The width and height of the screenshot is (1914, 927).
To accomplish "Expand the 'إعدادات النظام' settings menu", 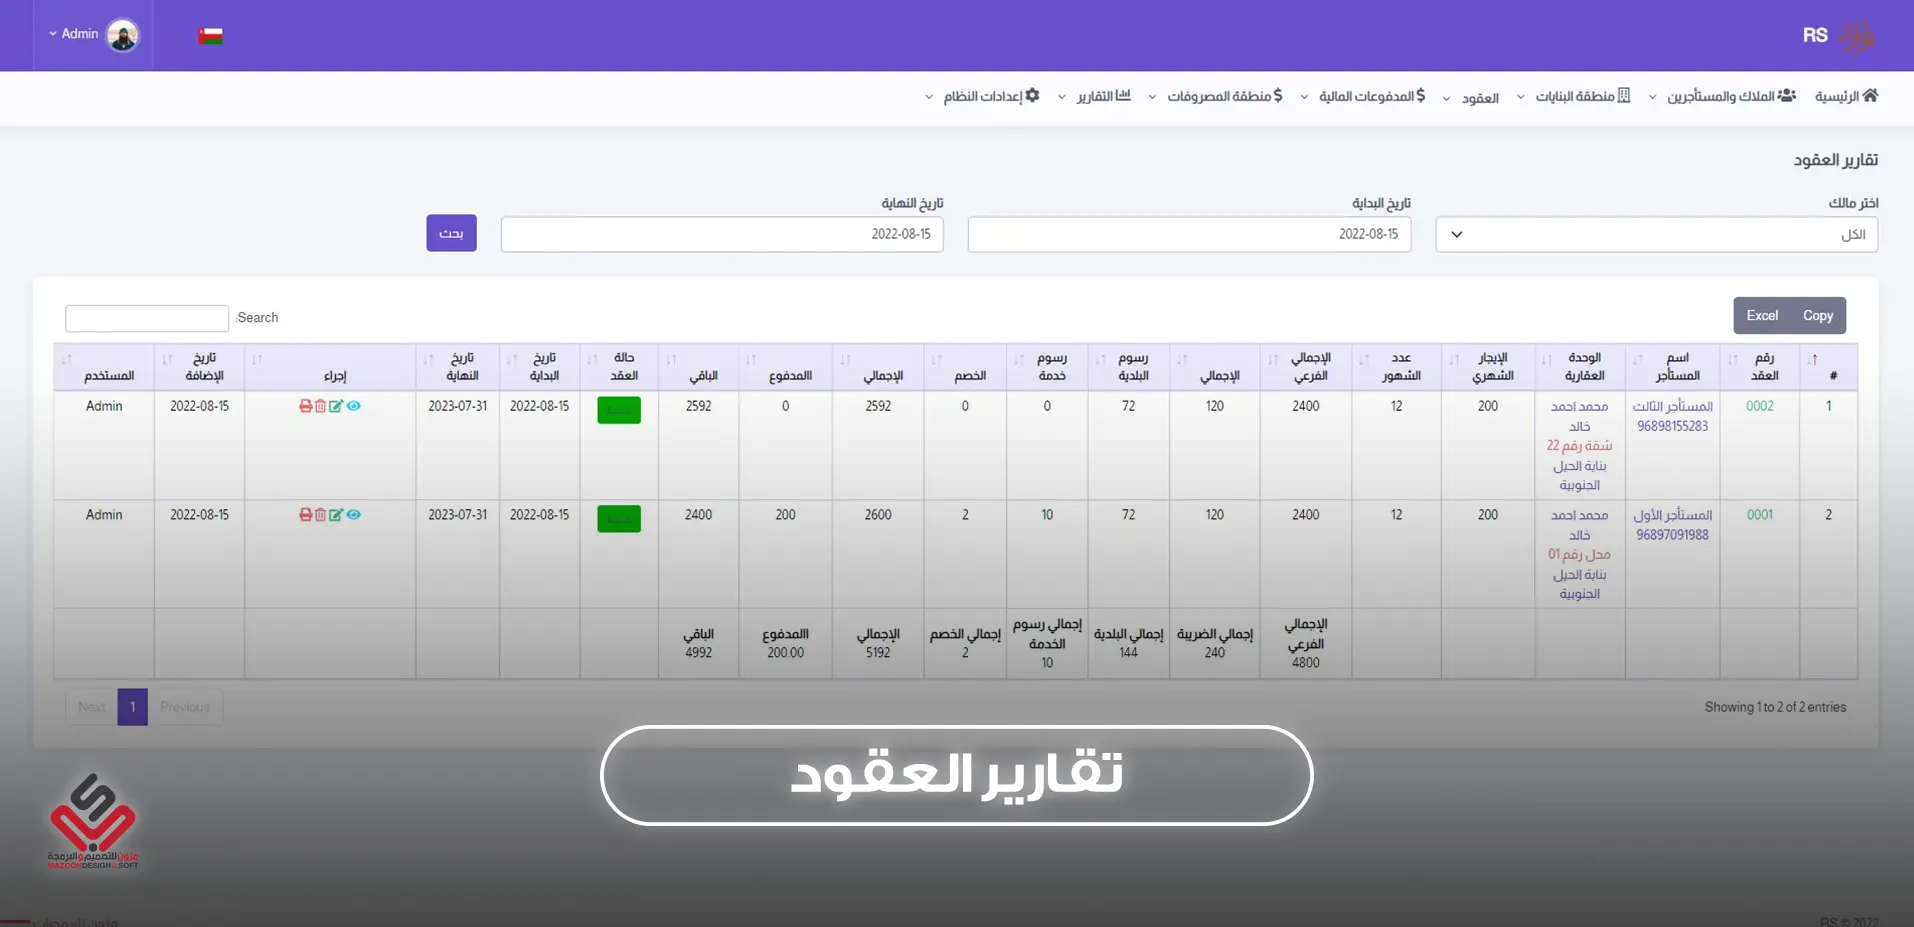I will pyautogui.click(x=982, y=97).
